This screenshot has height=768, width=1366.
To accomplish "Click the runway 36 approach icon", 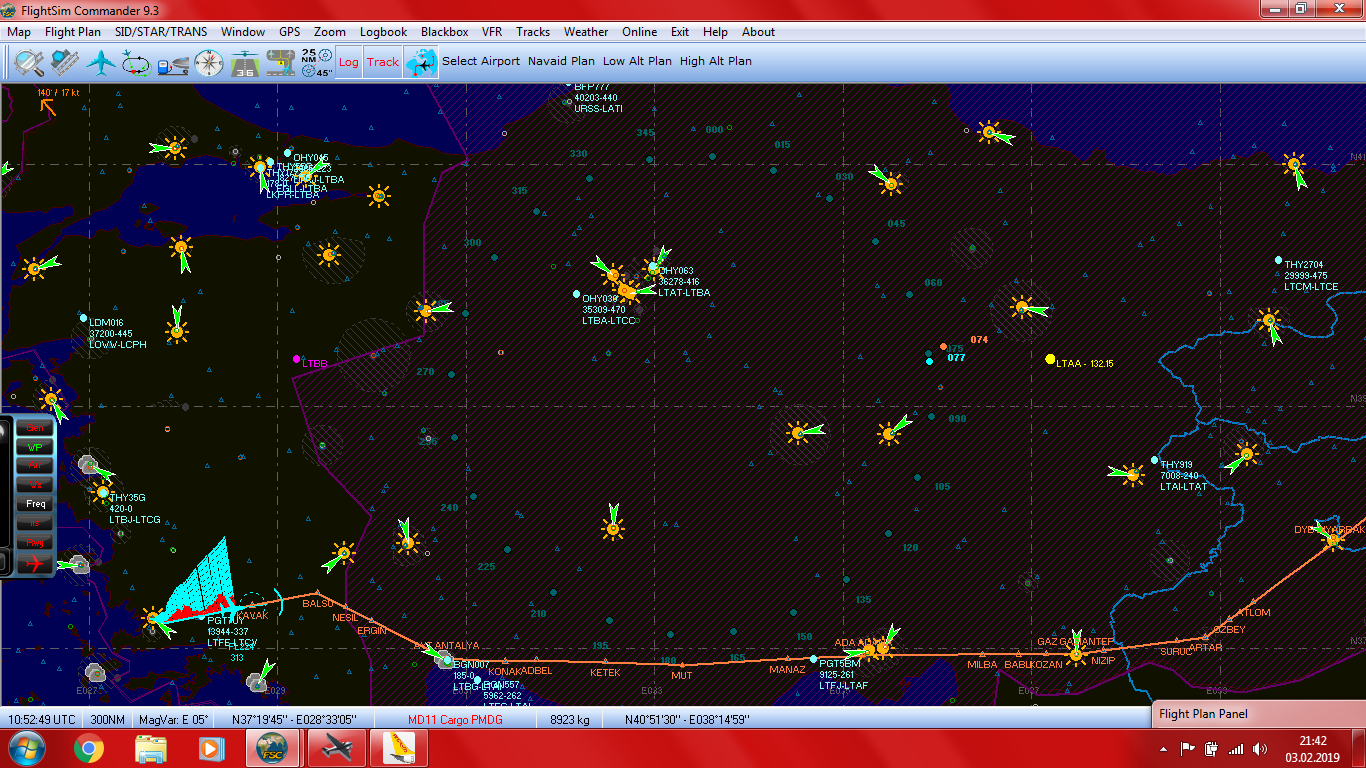I will click(x=245, y=62).
